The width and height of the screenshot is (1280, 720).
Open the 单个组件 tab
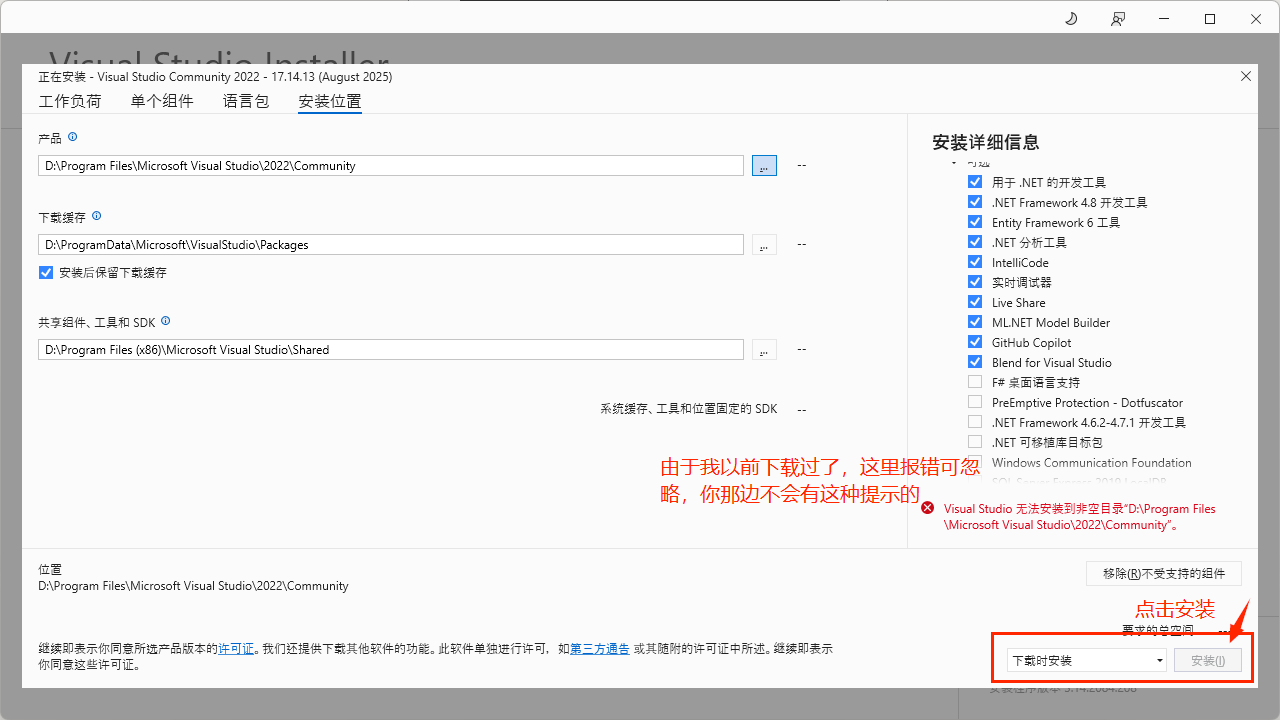pyautogui.click(x=162, y=101)
